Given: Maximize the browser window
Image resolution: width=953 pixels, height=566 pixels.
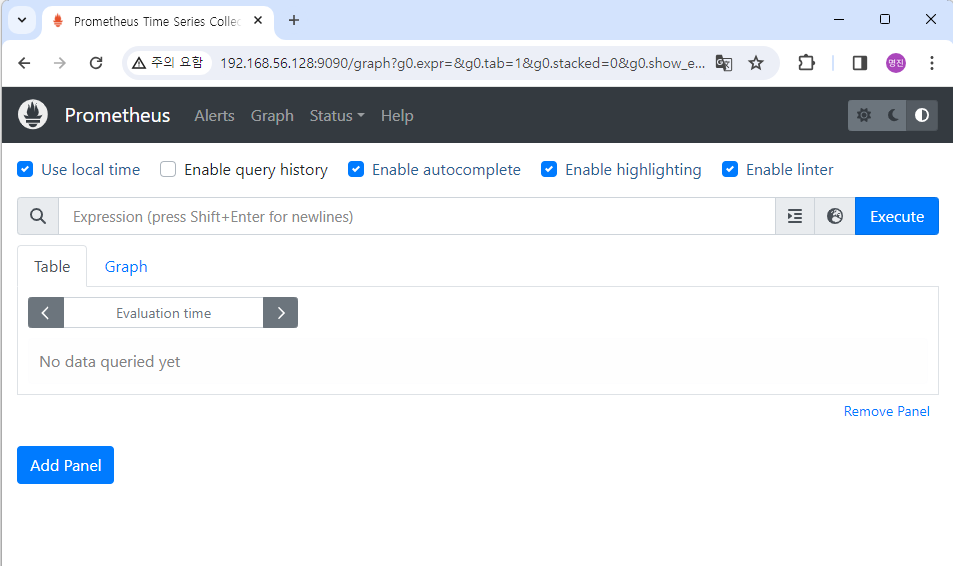Looking at the screenshot, I should point(885,19).
